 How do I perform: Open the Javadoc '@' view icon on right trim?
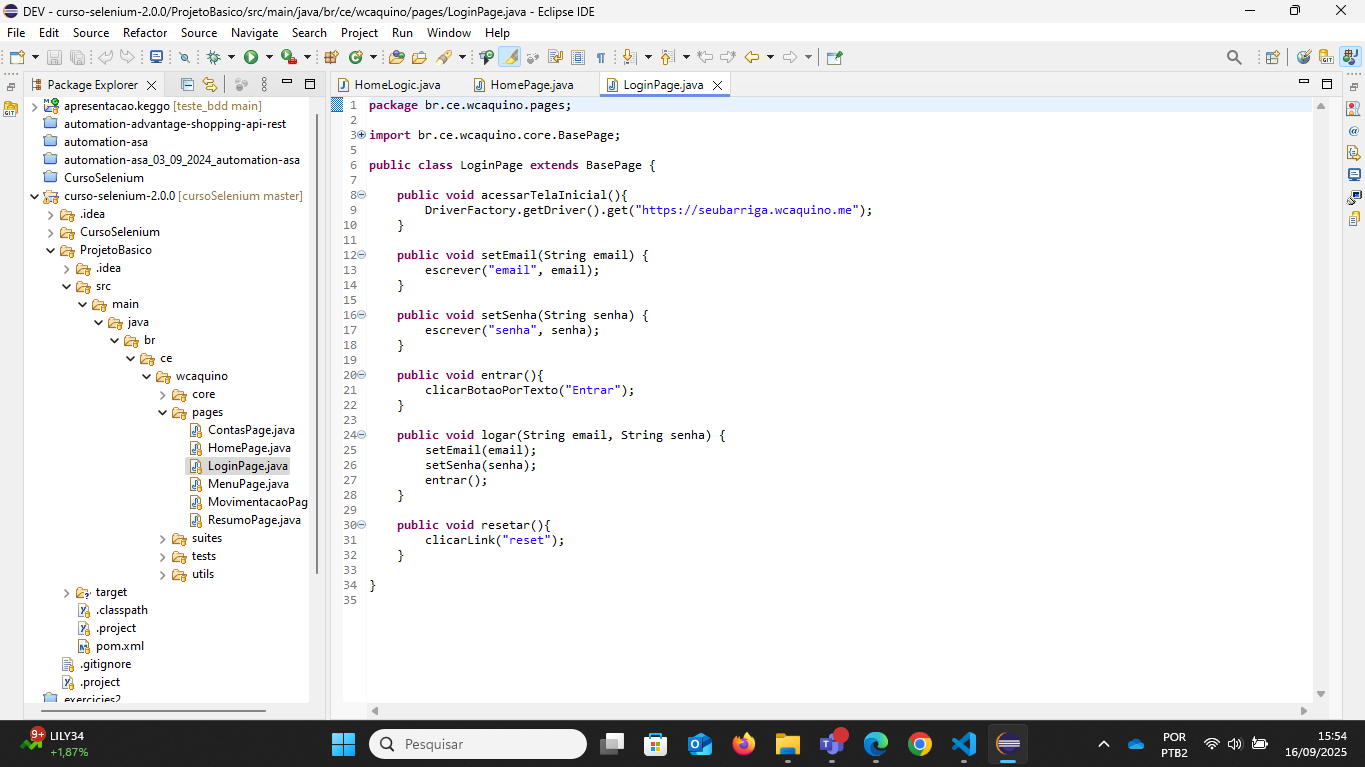(1354, 130)
